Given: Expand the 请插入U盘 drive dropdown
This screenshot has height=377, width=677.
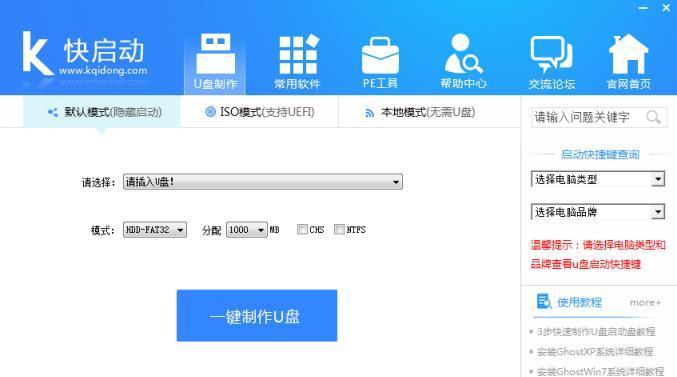Looking at the screenshot, I should coord(263,182).
